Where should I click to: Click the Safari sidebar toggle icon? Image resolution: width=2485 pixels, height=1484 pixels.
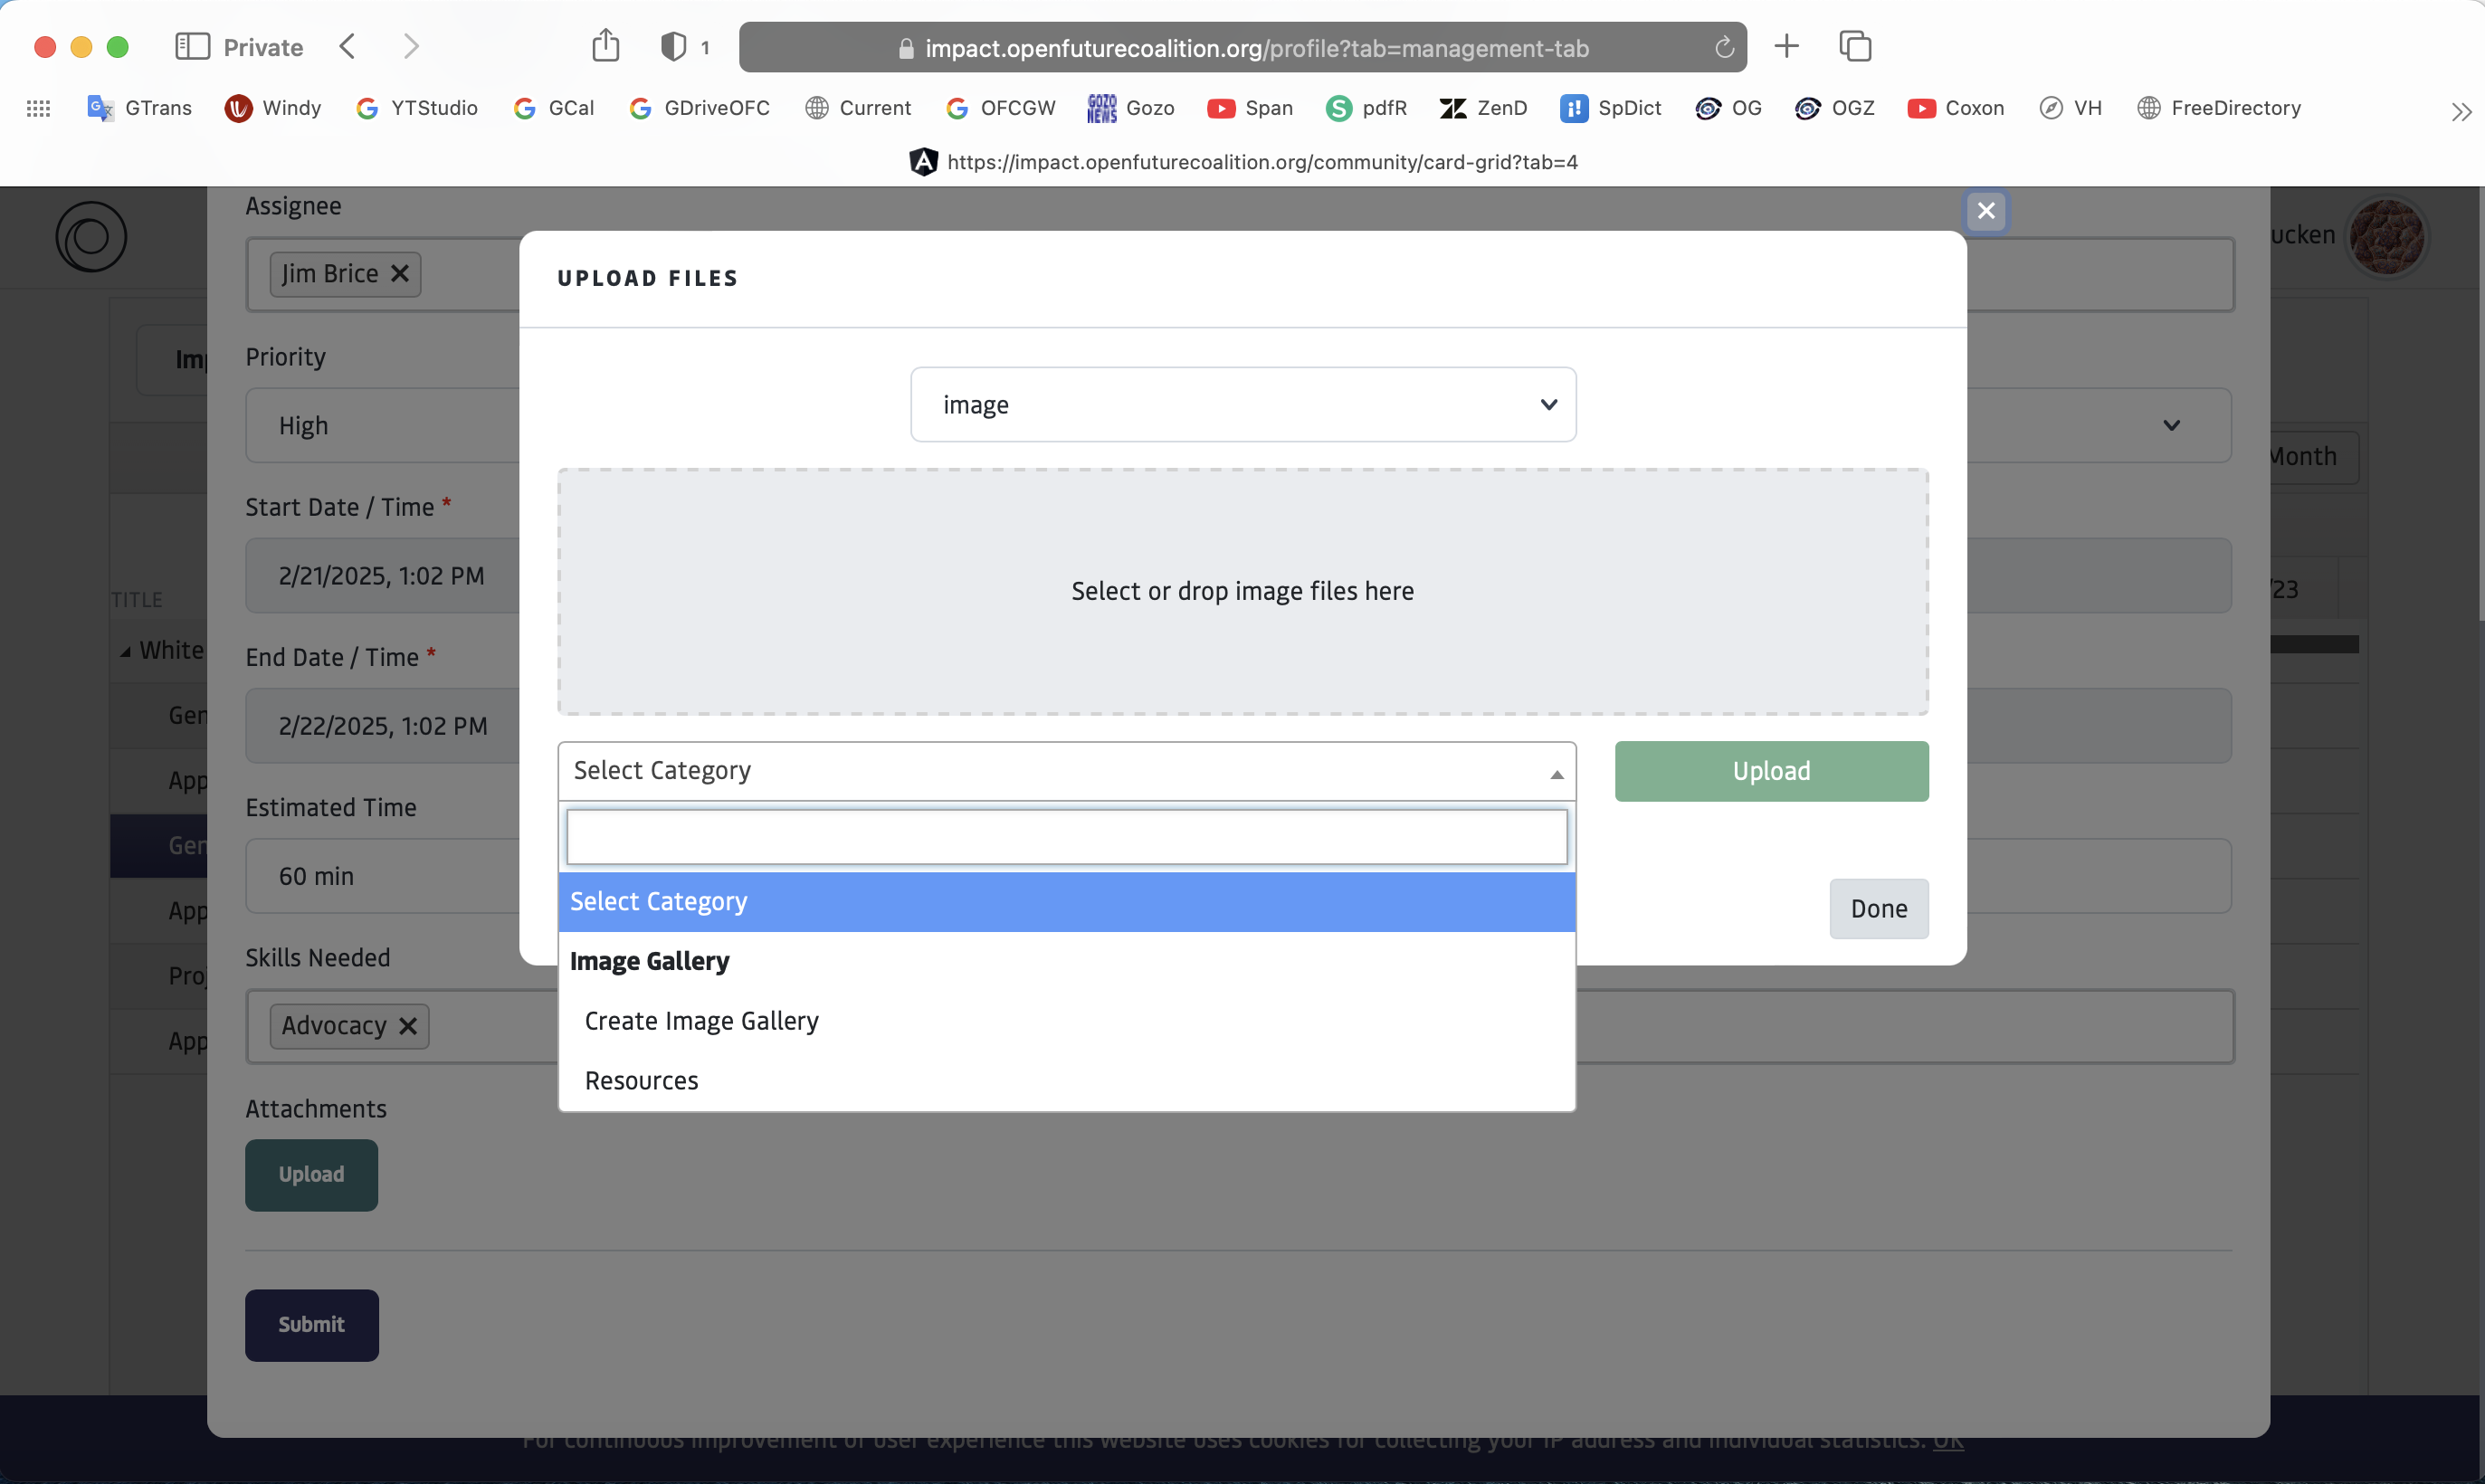pyautogui.click(x=191, y=47)
